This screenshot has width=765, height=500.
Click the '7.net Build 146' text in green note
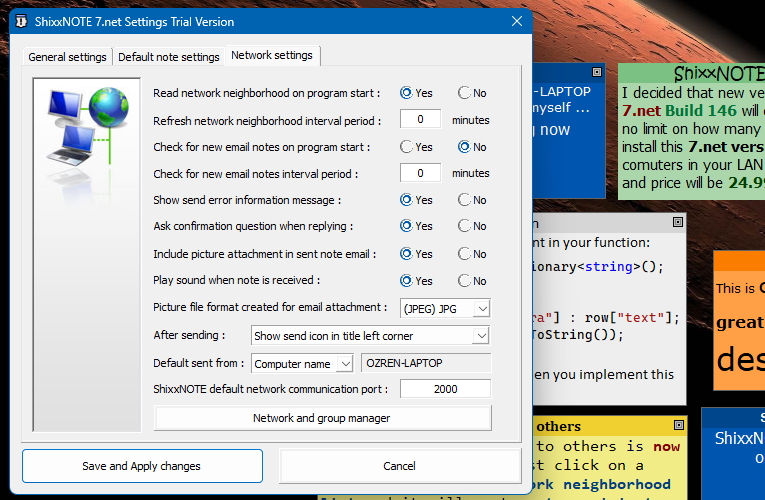point(679,111)
